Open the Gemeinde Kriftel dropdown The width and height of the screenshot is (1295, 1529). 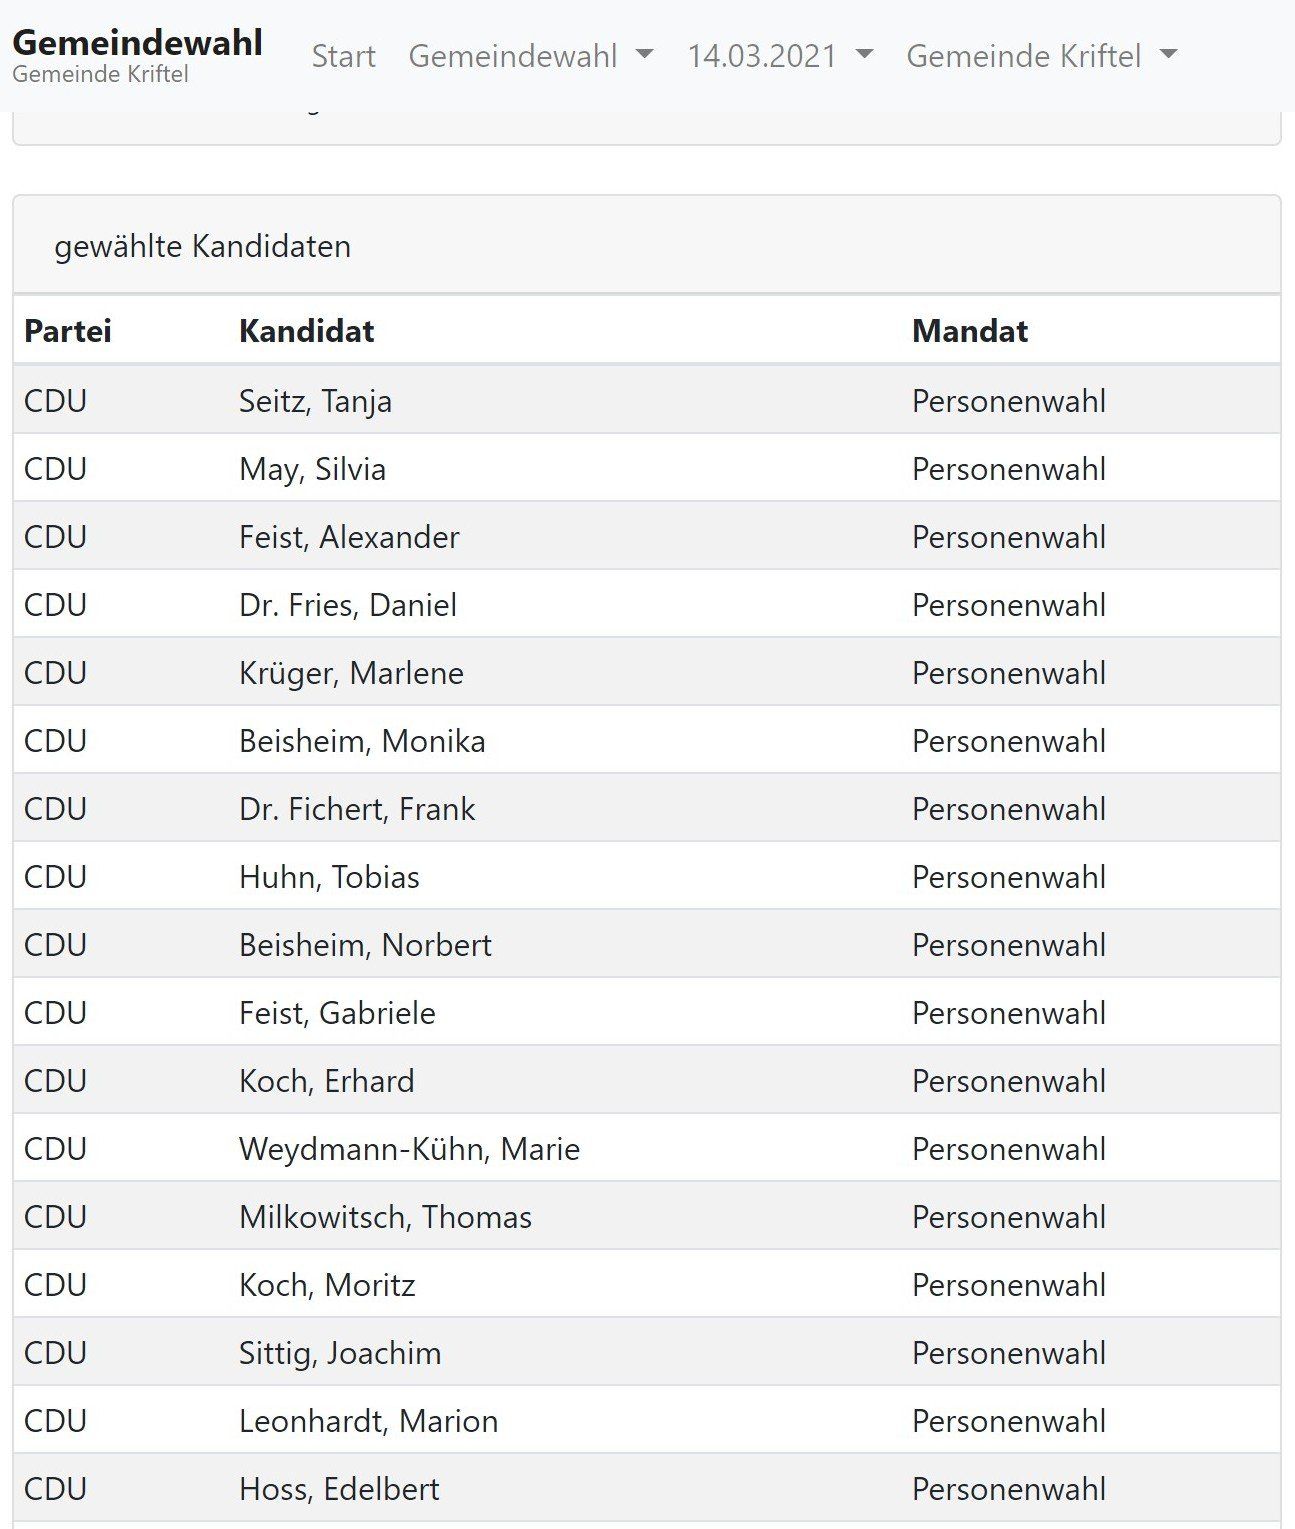pos(1041,56)
